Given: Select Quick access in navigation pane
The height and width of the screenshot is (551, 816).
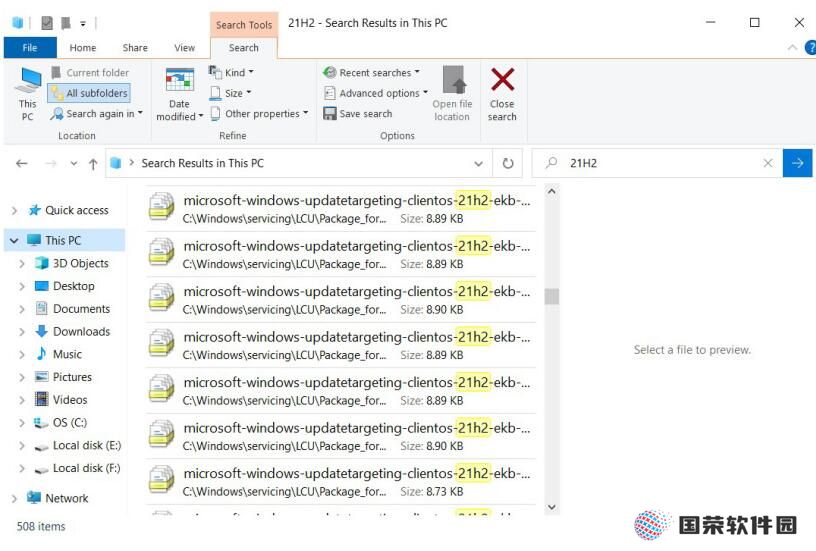Looking at the screenshot, I should [x=76, y=210].
